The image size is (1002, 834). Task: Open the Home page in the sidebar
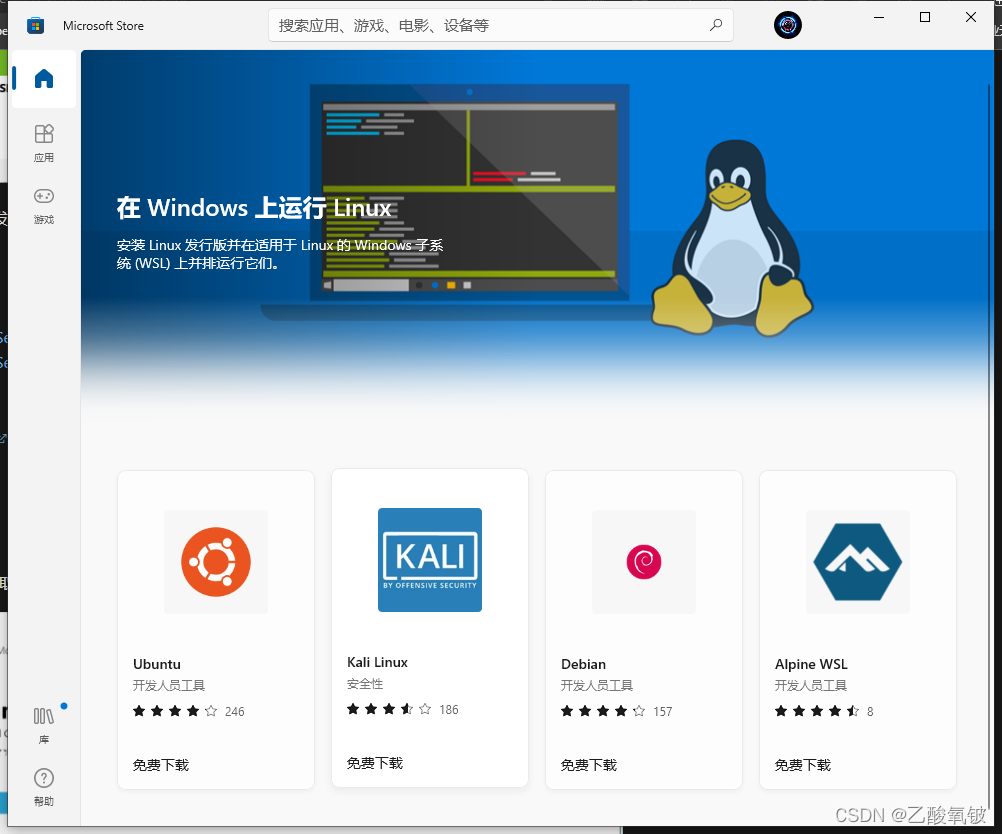point(43,79)
